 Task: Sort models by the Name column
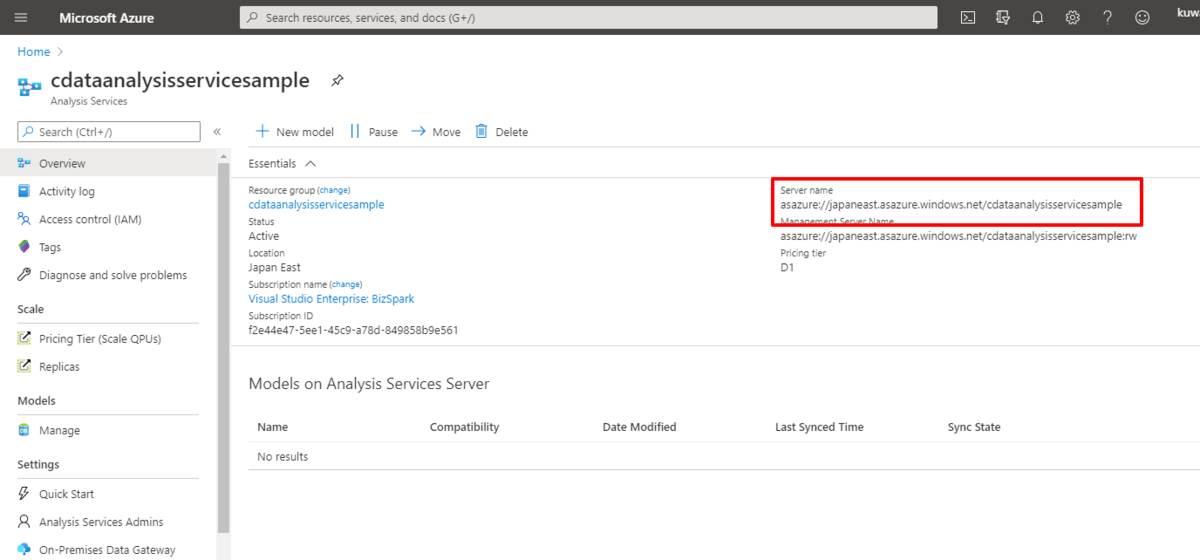tap(272, 427)
